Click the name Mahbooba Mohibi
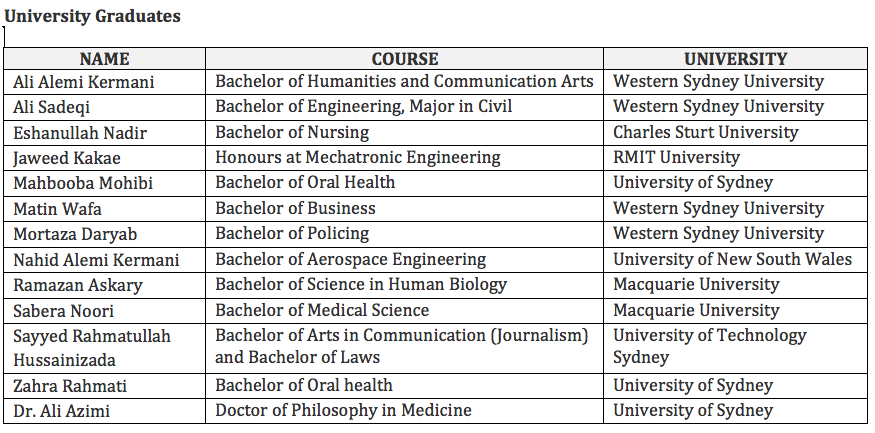Viewport: 875px width, 433px height. point(83,183)
